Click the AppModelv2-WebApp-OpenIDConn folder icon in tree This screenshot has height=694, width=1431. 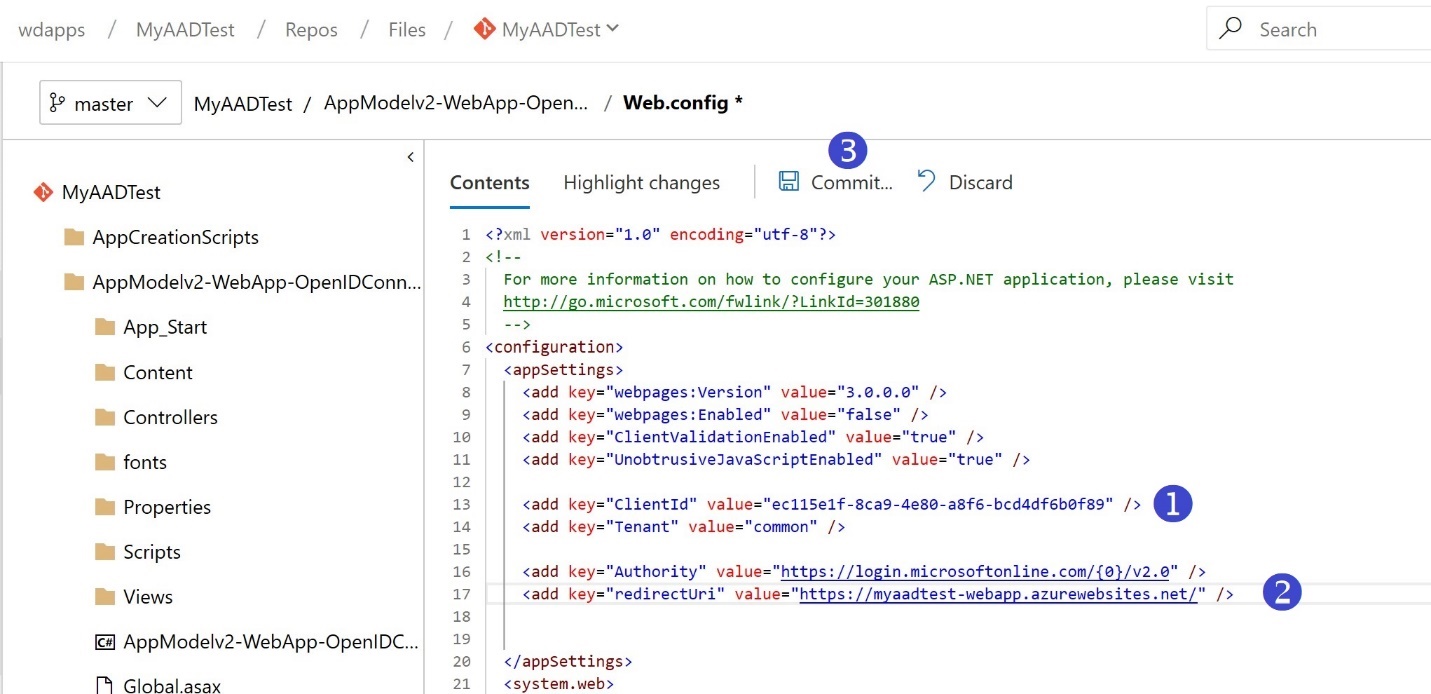click(74, 282)
